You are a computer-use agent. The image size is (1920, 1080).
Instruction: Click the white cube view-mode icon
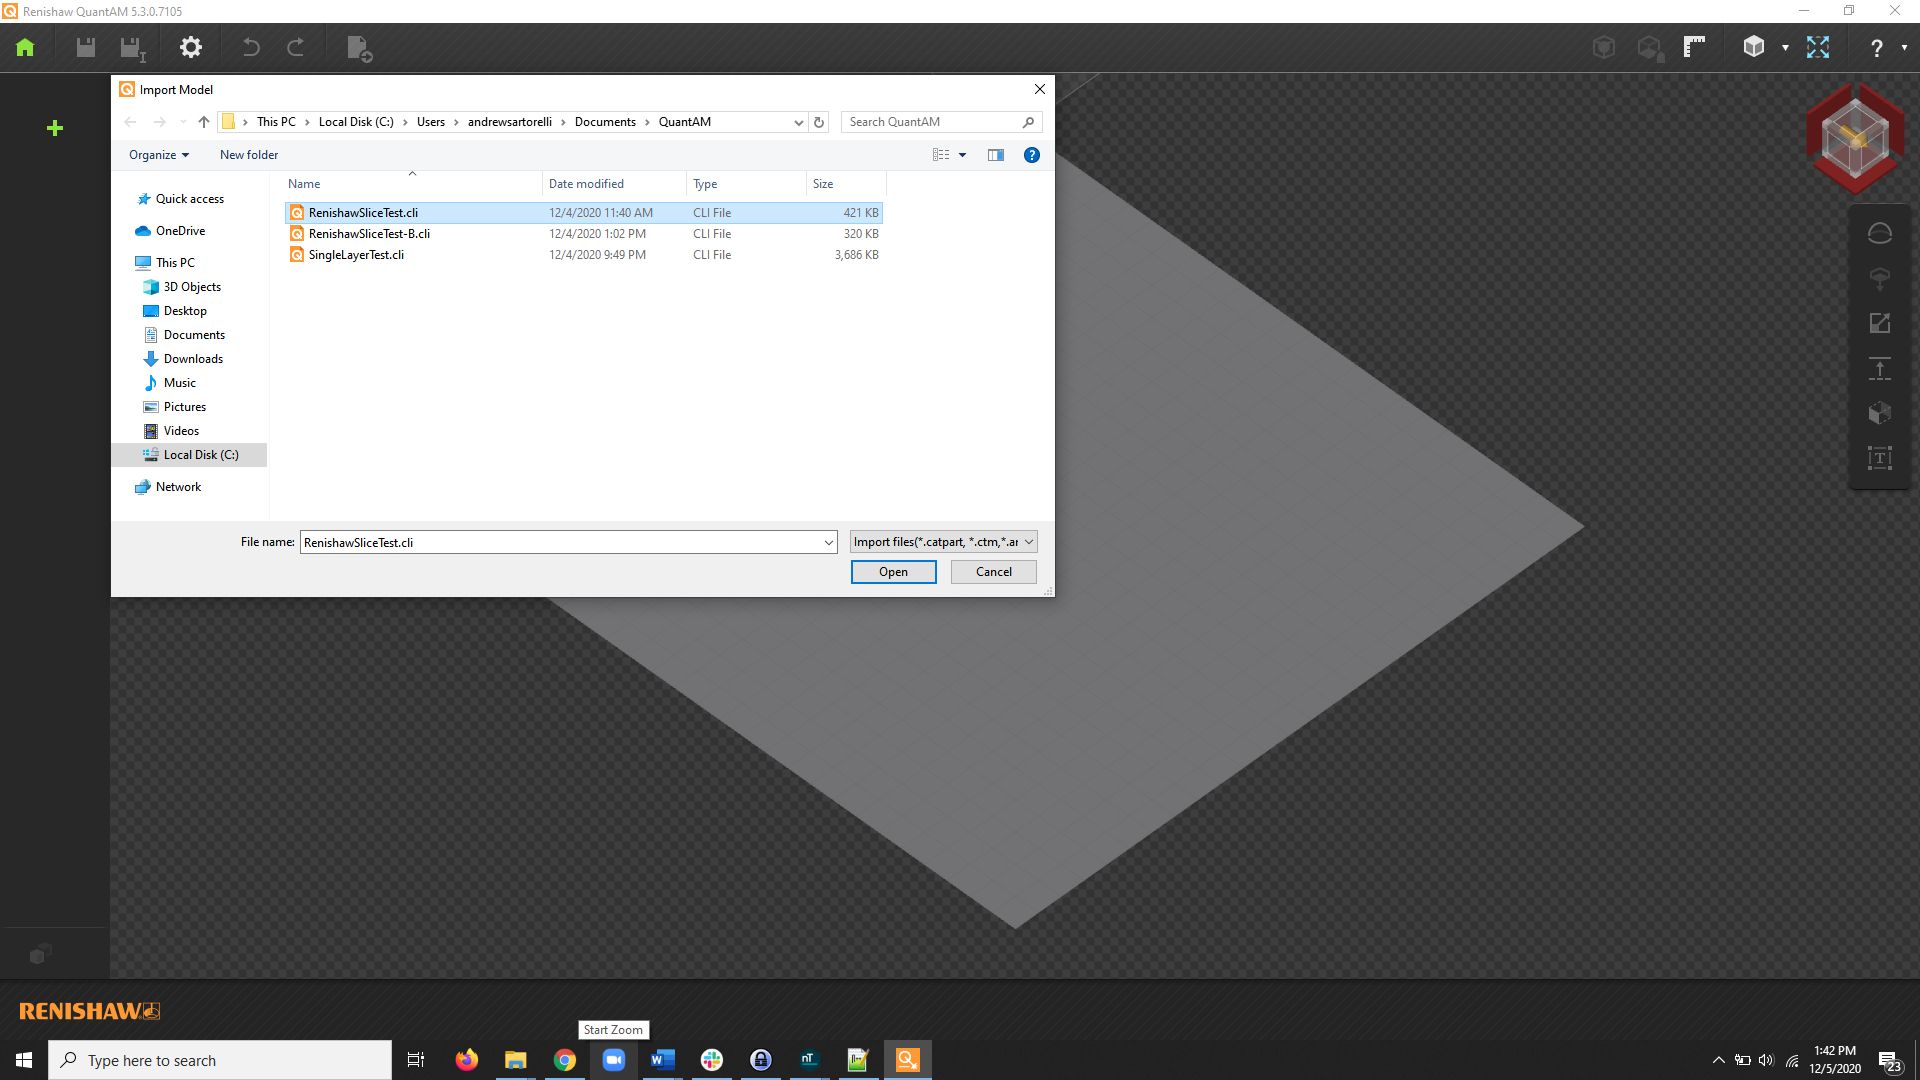[1753, 46]
